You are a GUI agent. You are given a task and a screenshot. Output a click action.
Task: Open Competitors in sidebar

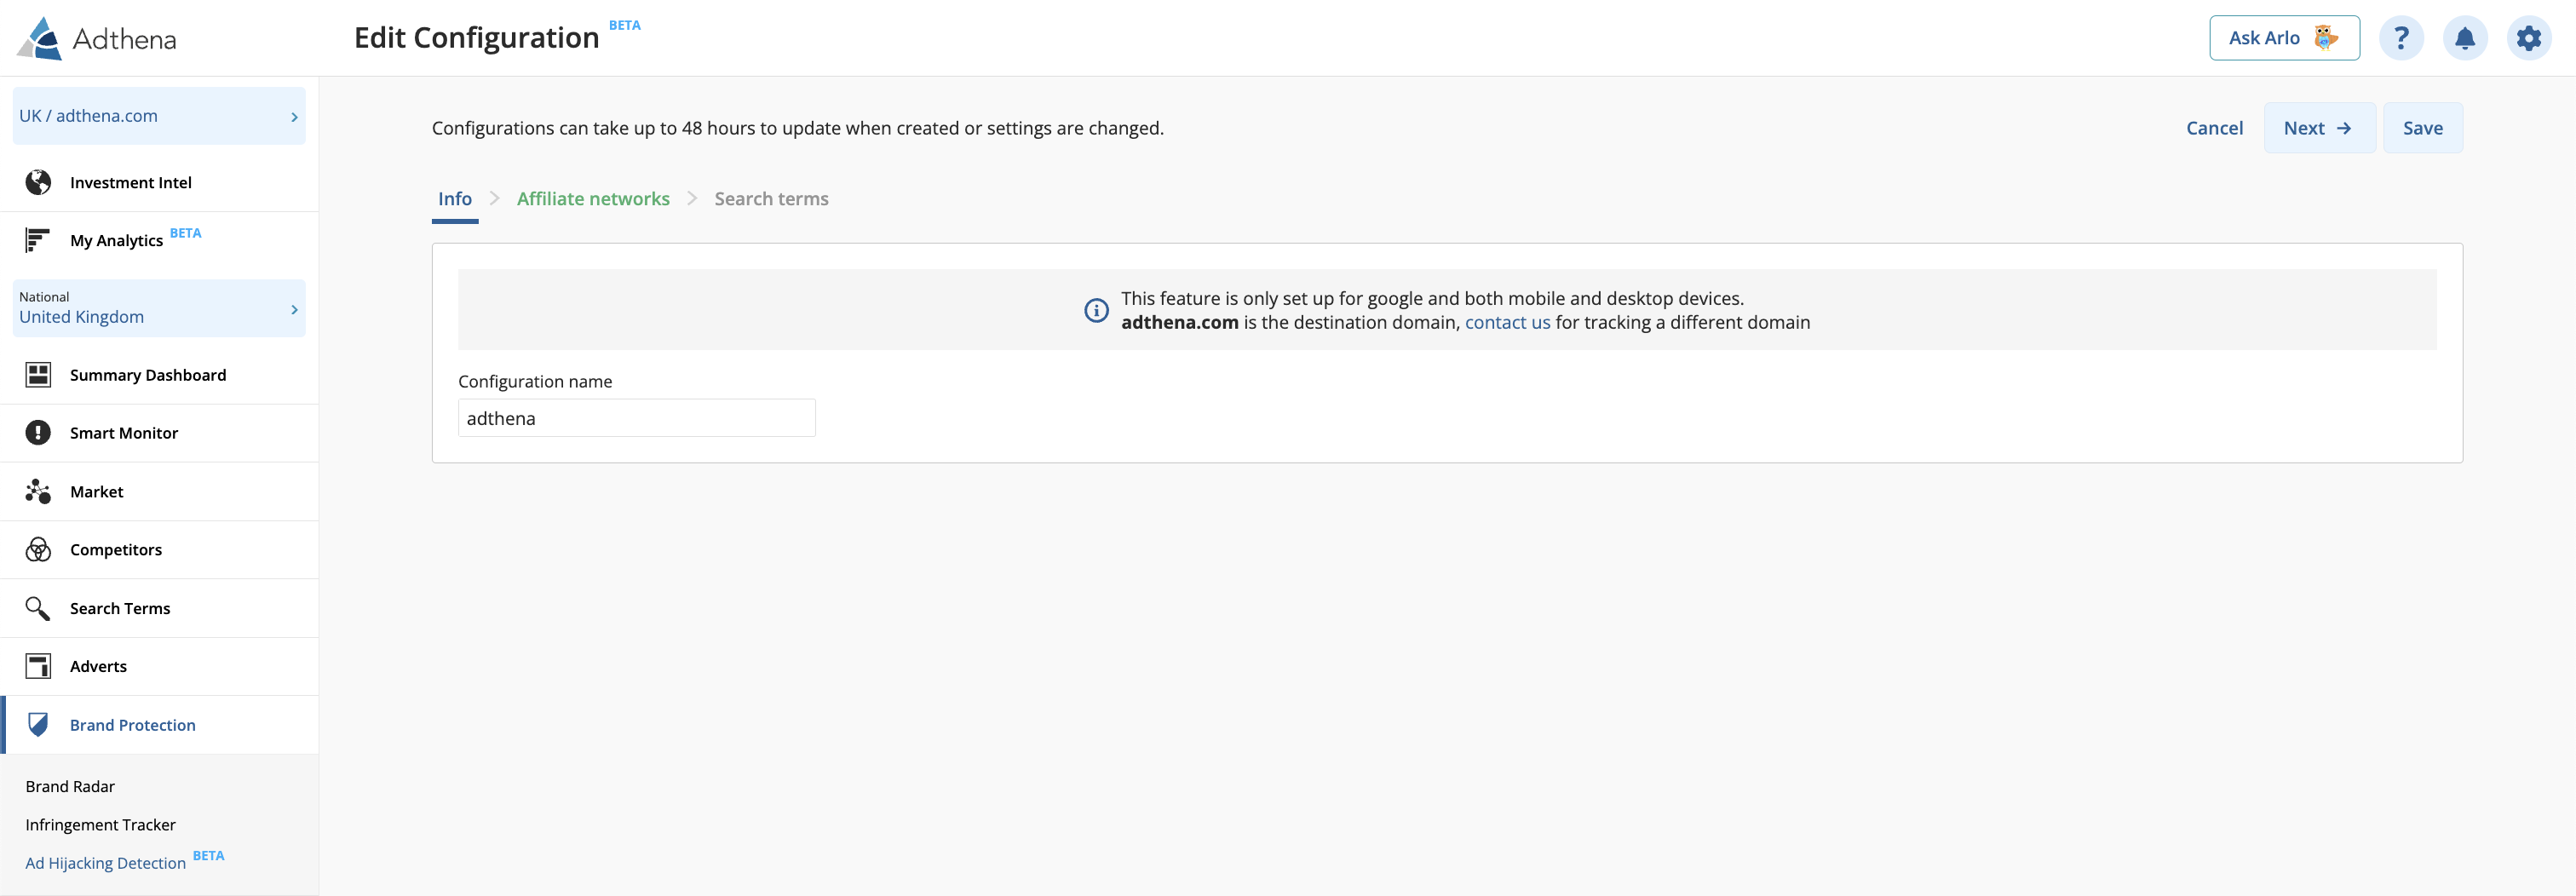click(160, 549)
